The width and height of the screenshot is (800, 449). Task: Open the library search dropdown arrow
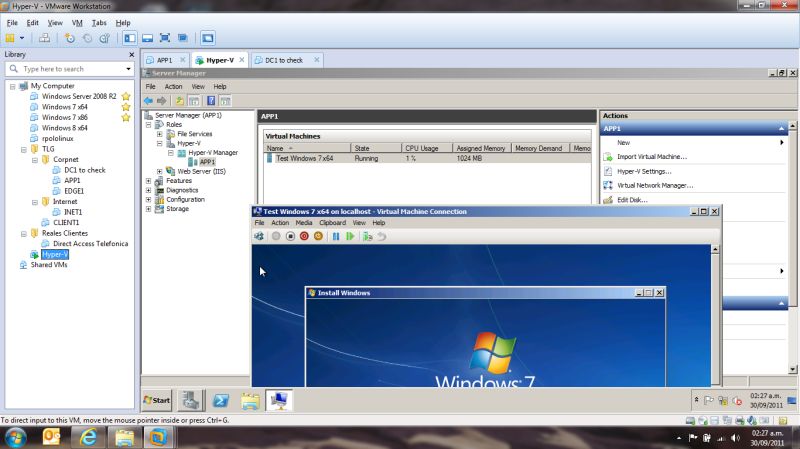tap(128, 69)
